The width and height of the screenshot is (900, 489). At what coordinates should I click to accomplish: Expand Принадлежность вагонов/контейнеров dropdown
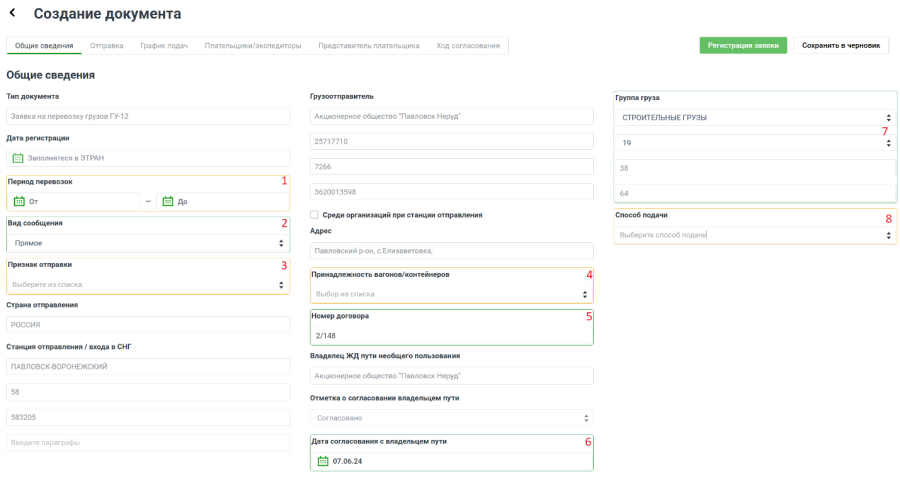[x=451, y=294]
